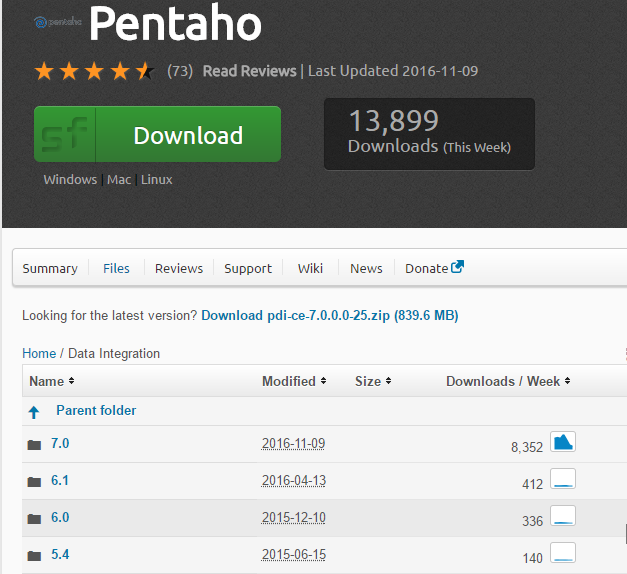Open the News tab

(x=366, y=268)
